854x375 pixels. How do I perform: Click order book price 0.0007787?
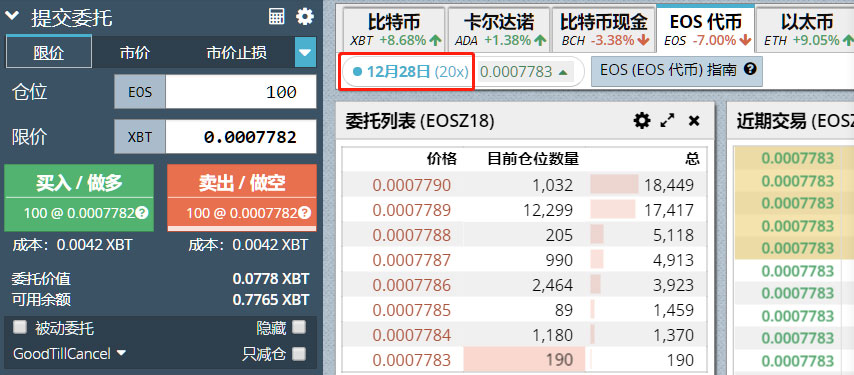pos(412,260)
